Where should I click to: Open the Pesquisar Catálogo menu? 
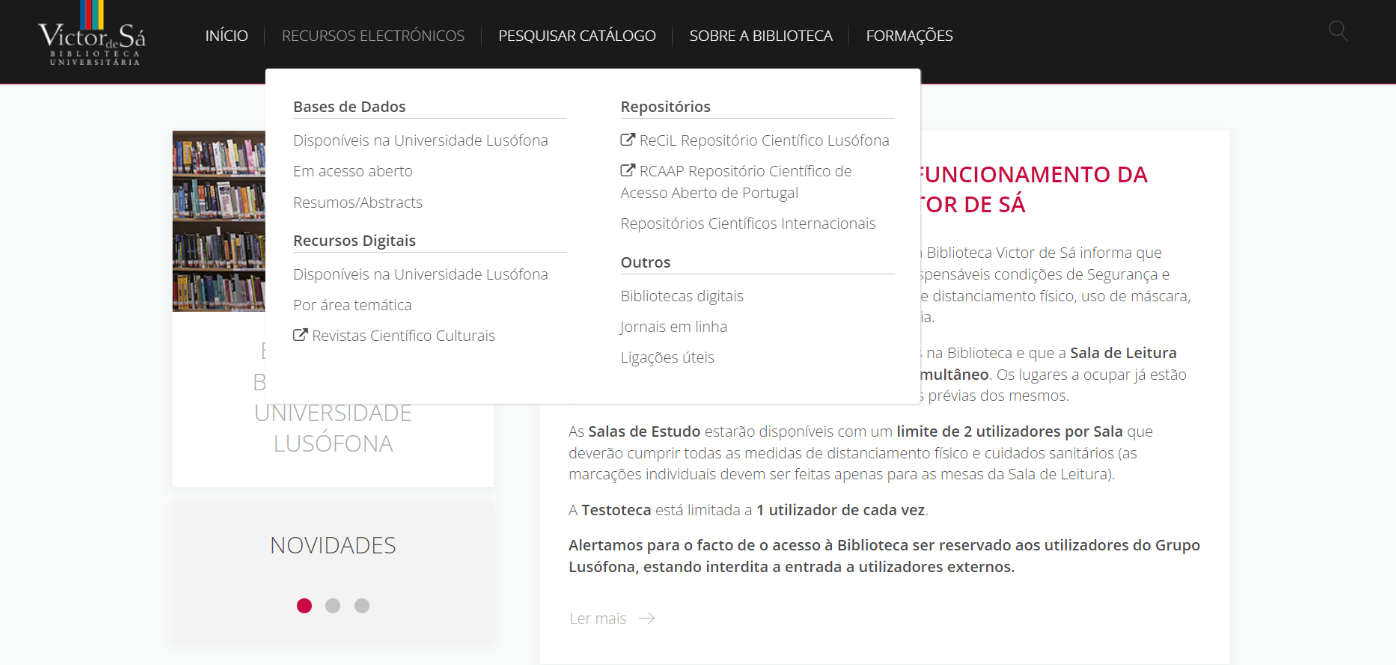pyautogui.click(x=577, y=36)
